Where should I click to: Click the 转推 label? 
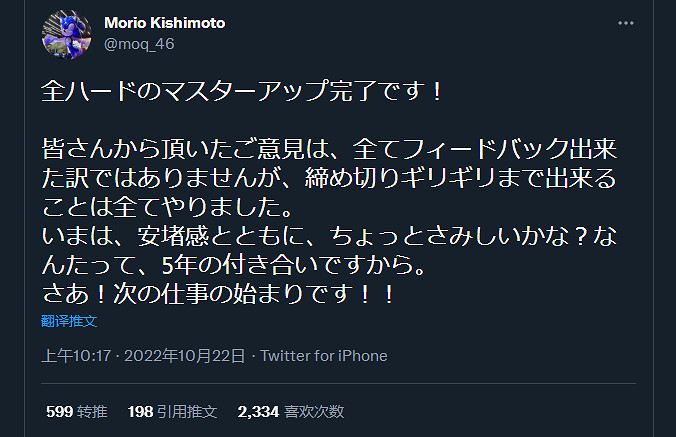[93, 411]
